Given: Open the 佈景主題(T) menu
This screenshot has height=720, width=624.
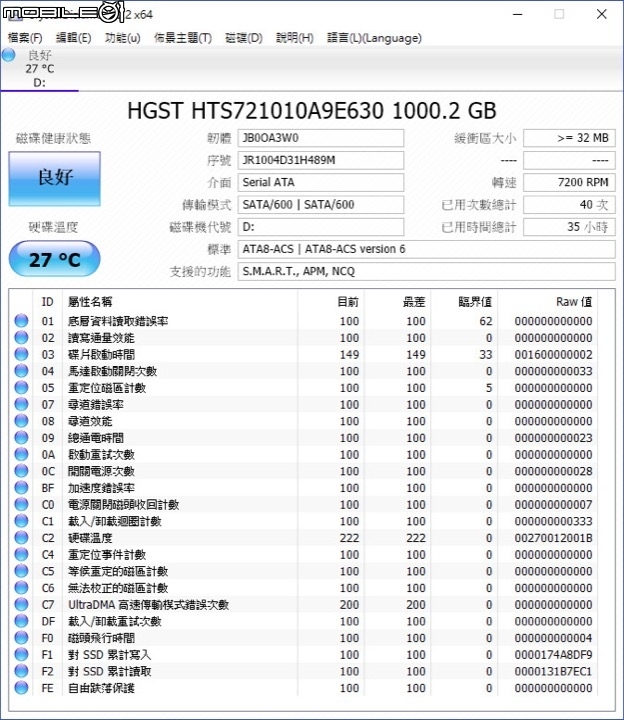Looking at the screenshot, I should coord(183,38).
